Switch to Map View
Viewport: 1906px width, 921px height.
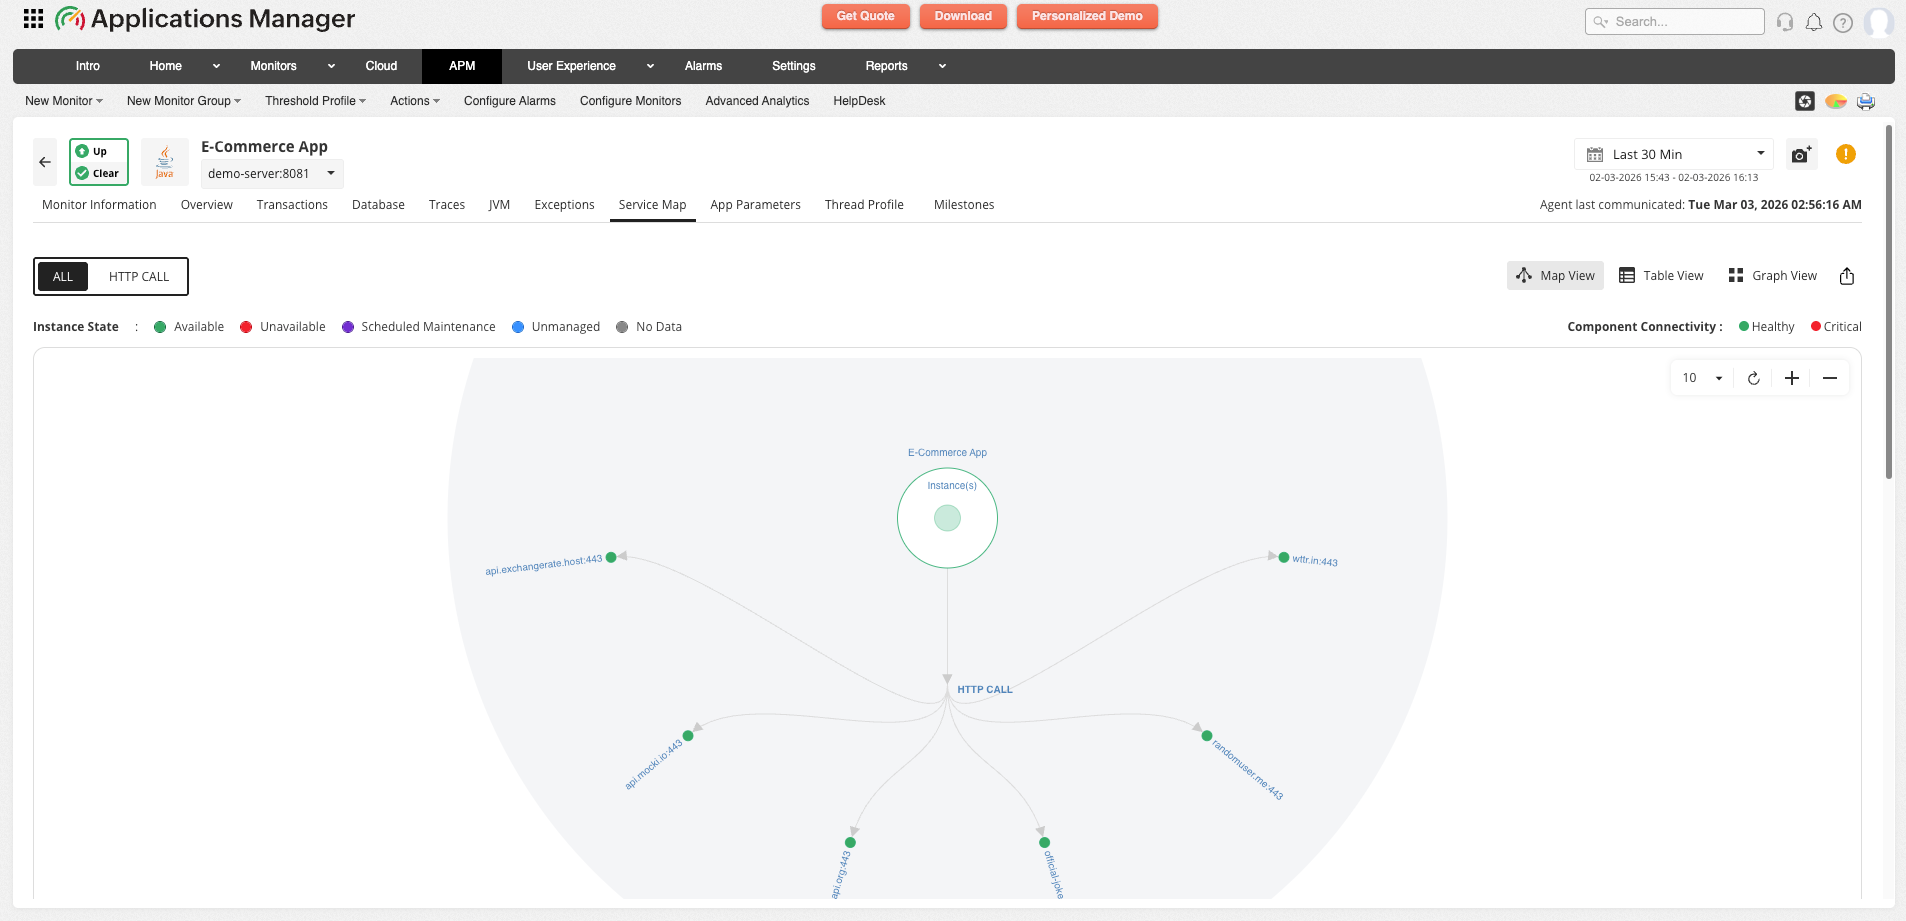[1555, 276]
